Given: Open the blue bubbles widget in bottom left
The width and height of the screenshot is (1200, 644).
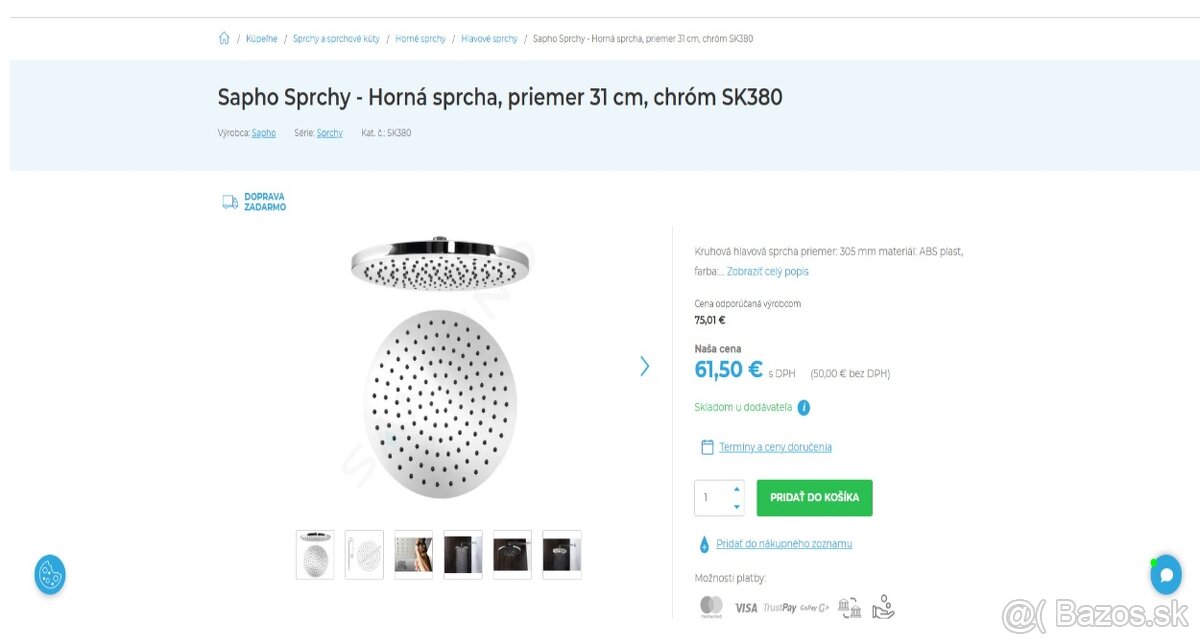Looking at the screenshot, I should (49, 575).
